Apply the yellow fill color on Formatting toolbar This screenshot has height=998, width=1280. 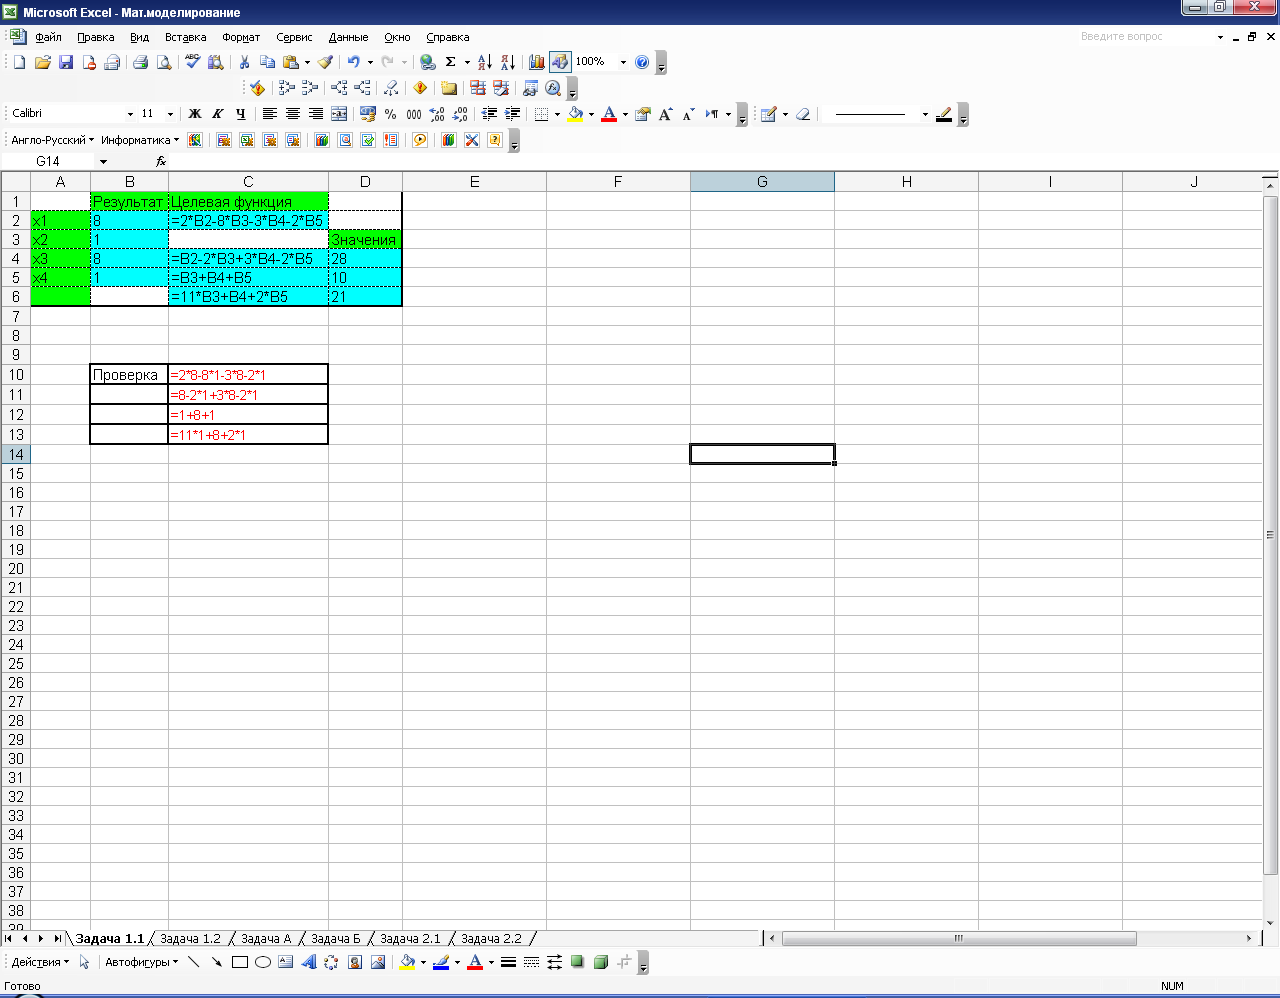pos(576,114)
